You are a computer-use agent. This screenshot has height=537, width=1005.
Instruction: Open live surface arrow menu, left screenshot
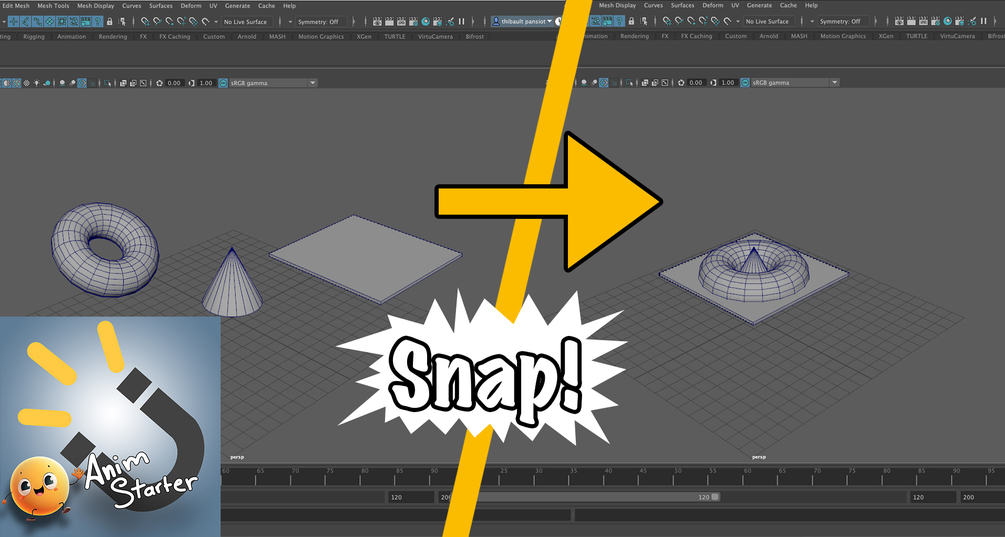(216, 22)
